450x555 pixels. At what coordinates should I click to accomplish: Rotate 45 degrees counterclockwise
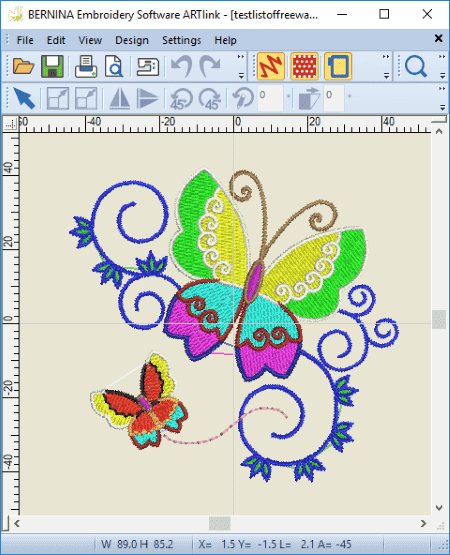[x=181, y=99]
